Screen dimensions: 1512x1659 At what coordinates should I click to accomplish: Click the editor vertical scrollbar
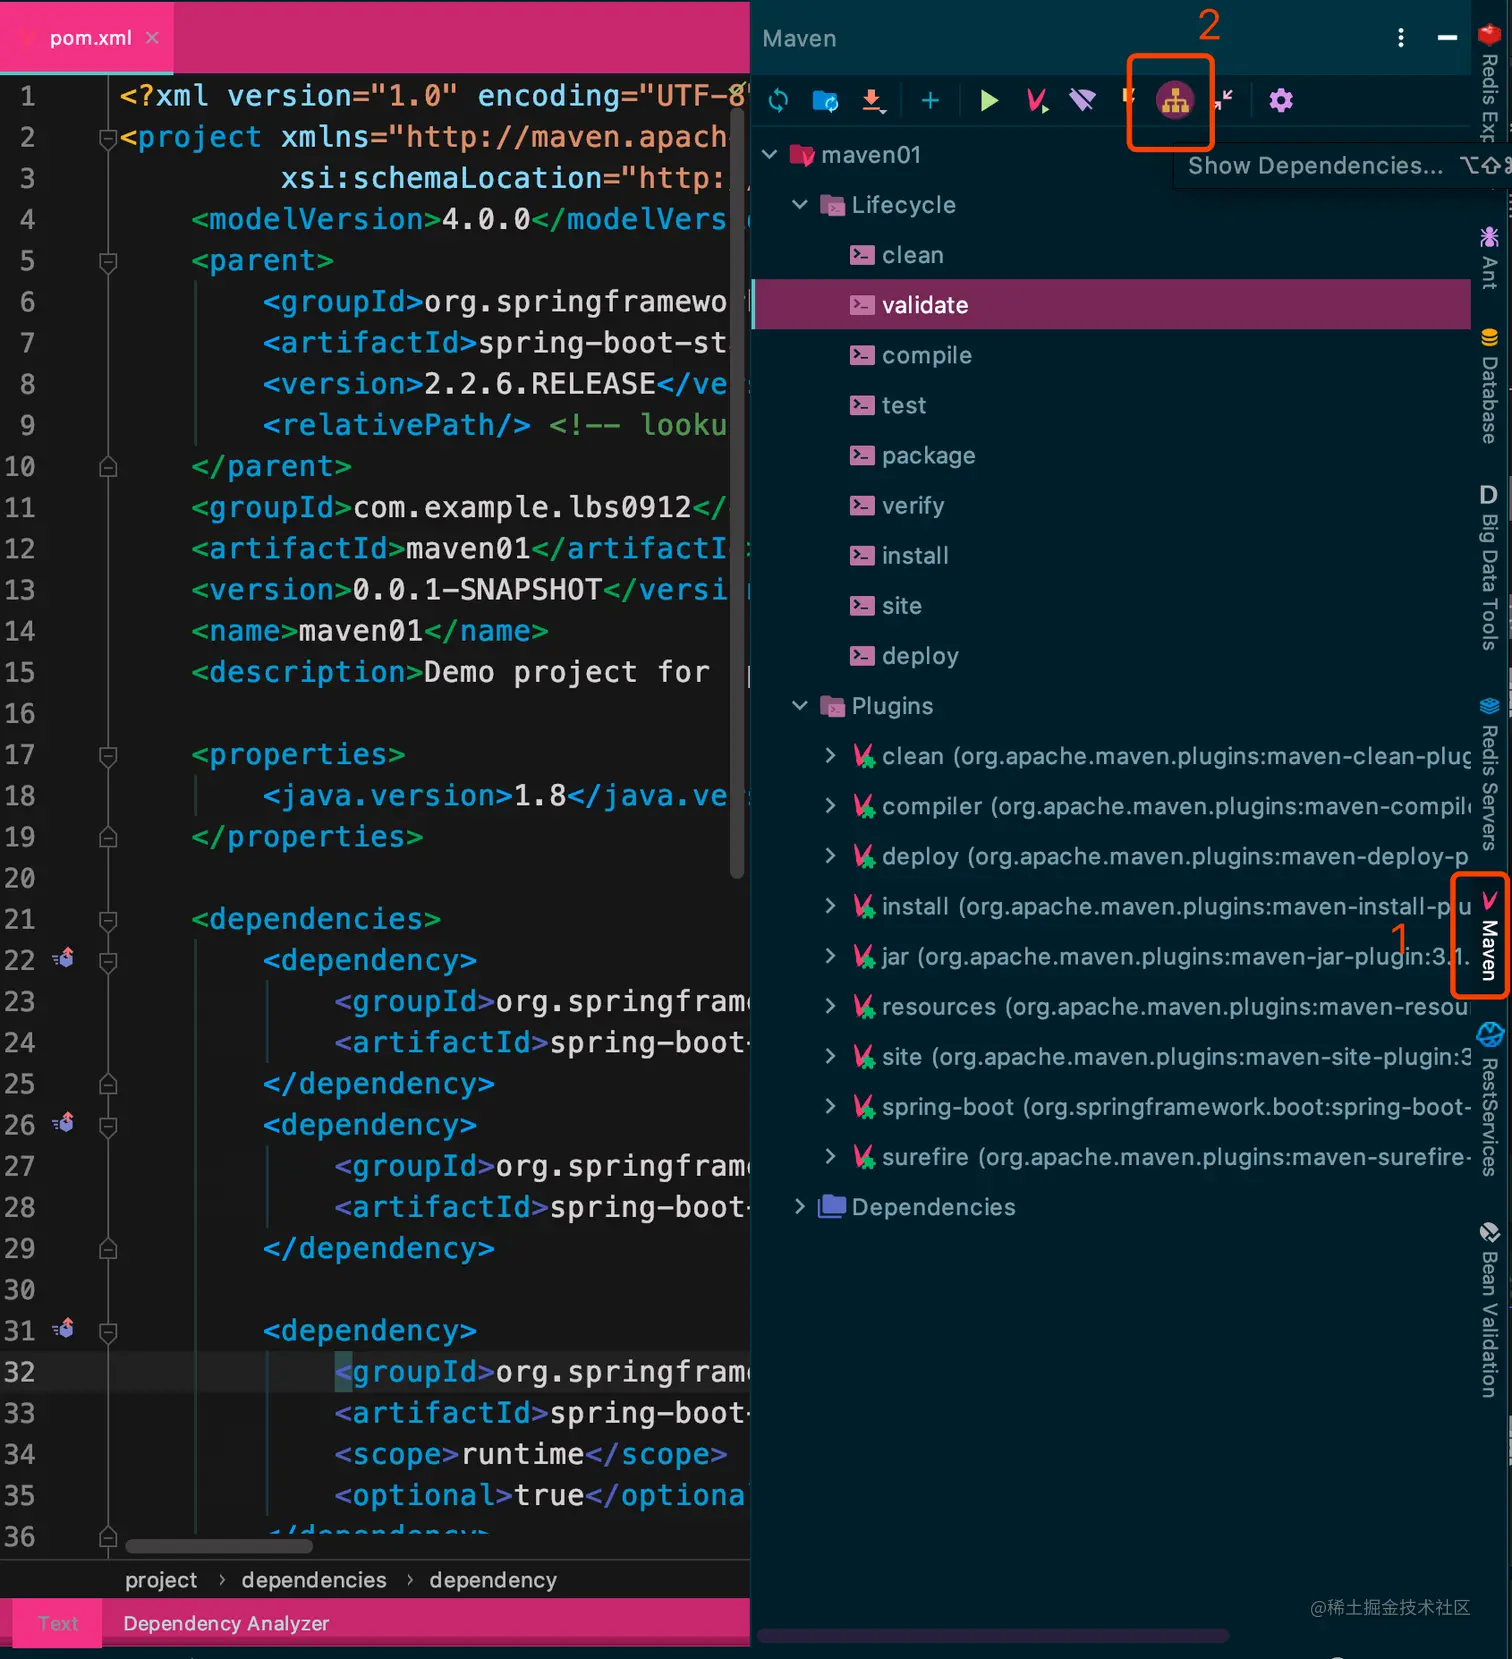pyautogui.click(x=738, y=494)
